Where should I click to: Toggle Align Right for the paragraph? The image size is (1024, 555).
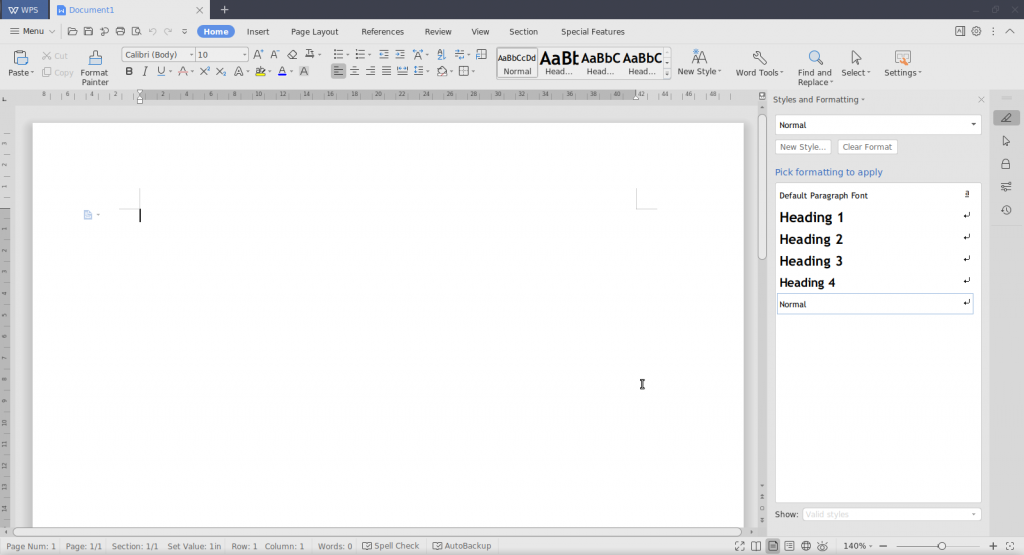tap(370, 71)
